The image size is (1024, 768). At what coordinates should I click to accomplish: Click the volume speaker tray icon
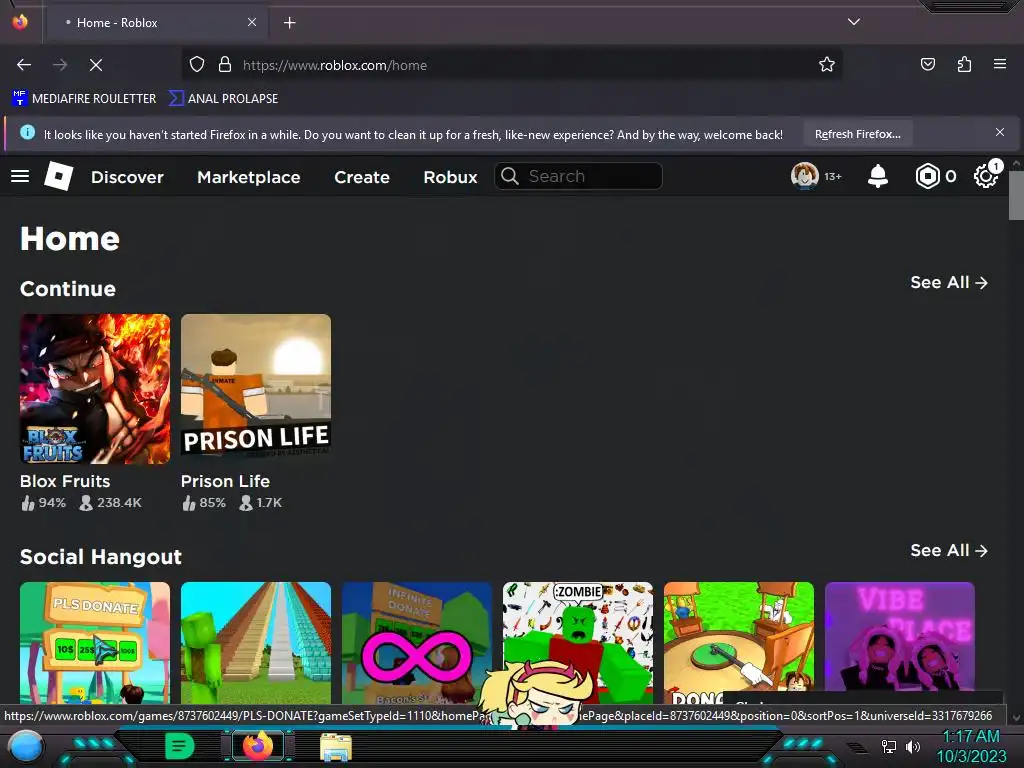913,746
